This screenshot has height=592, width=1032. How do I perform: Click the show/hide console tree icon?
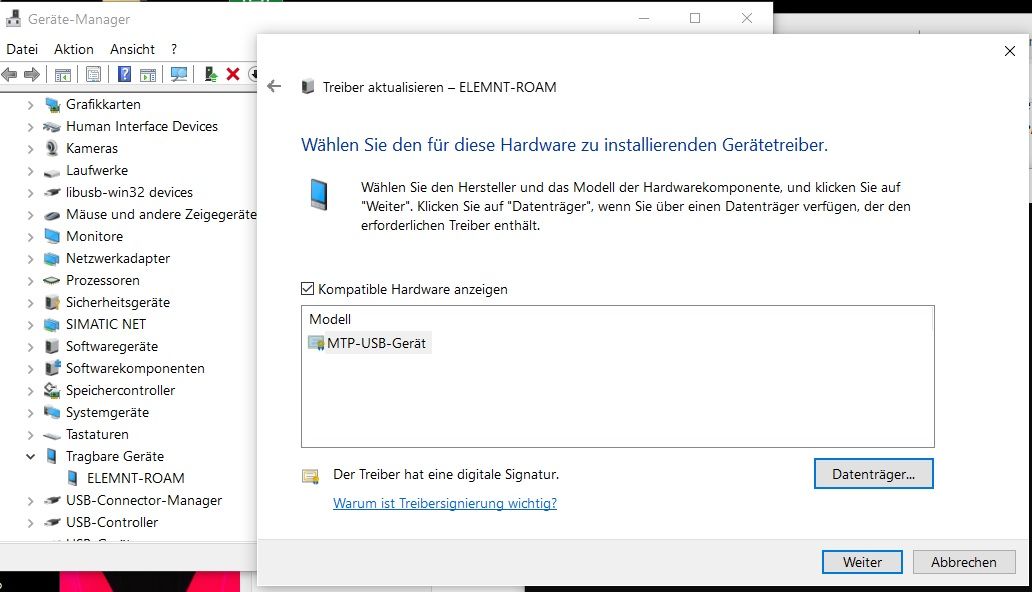click(63, 75)
